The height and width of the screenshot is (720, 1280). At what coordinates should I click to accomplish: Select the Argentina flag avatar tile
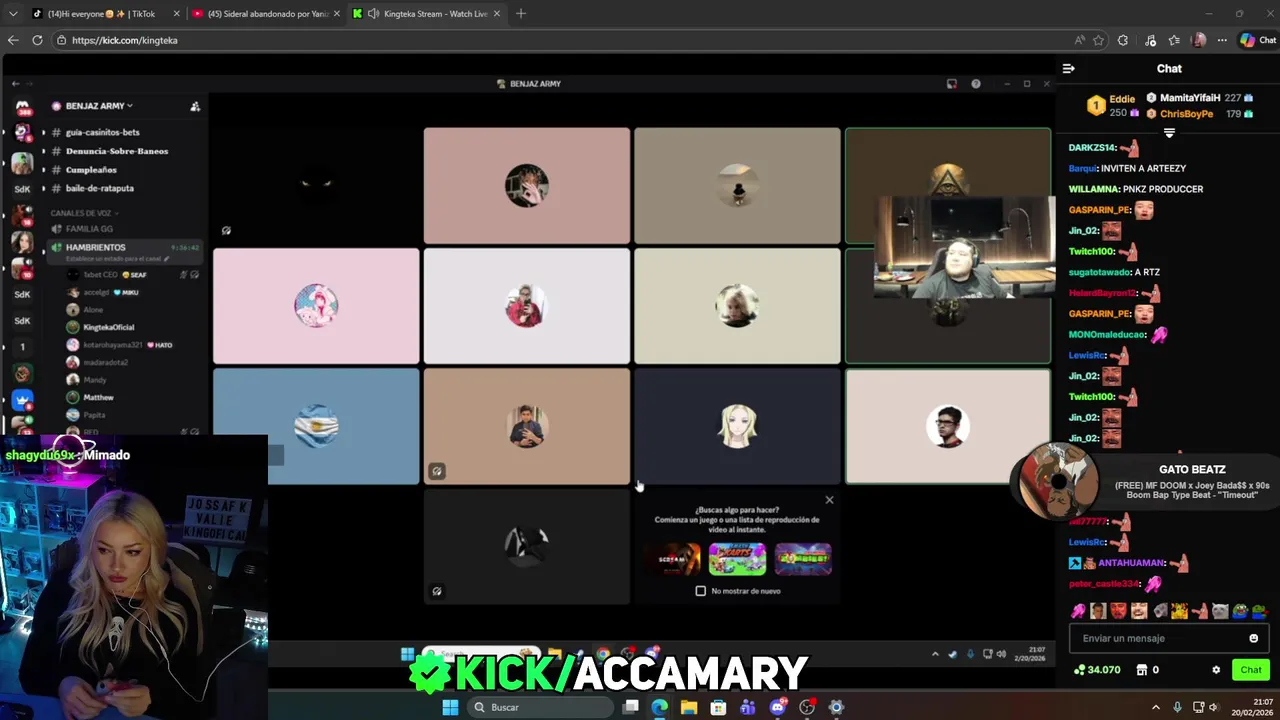pos(316,426)
